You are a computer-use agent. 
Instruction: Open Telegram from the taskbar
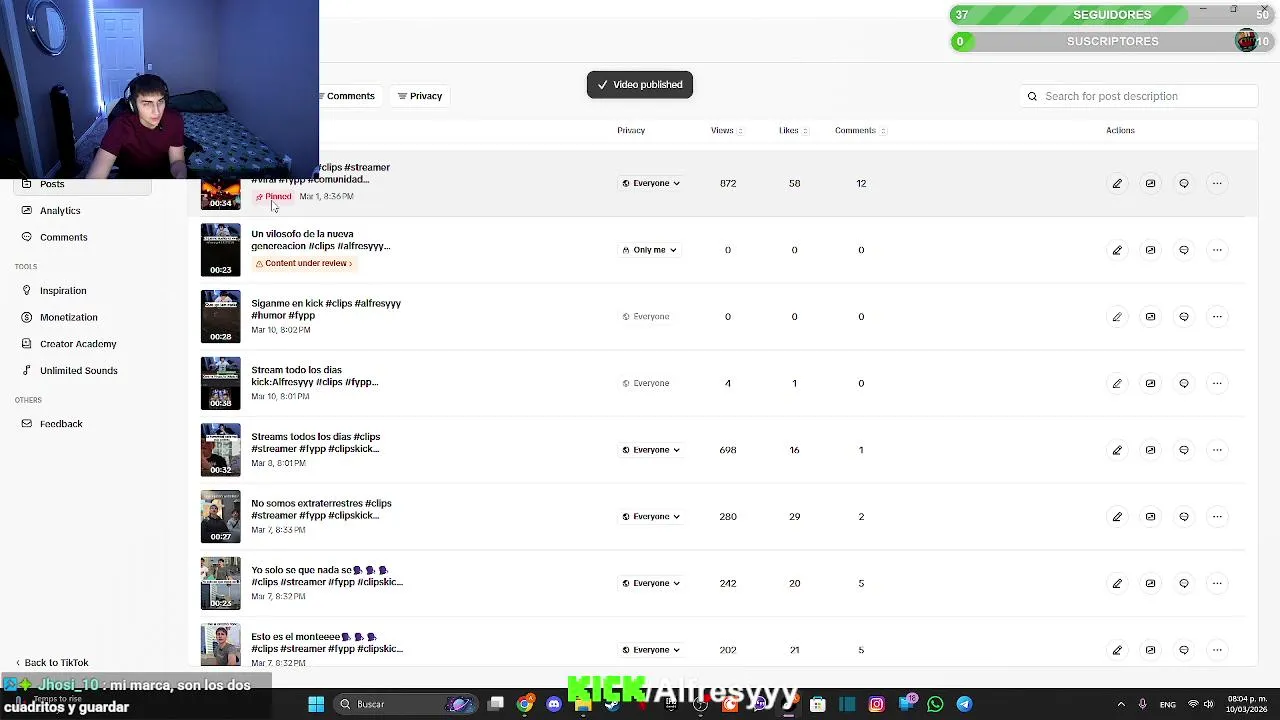964,704
